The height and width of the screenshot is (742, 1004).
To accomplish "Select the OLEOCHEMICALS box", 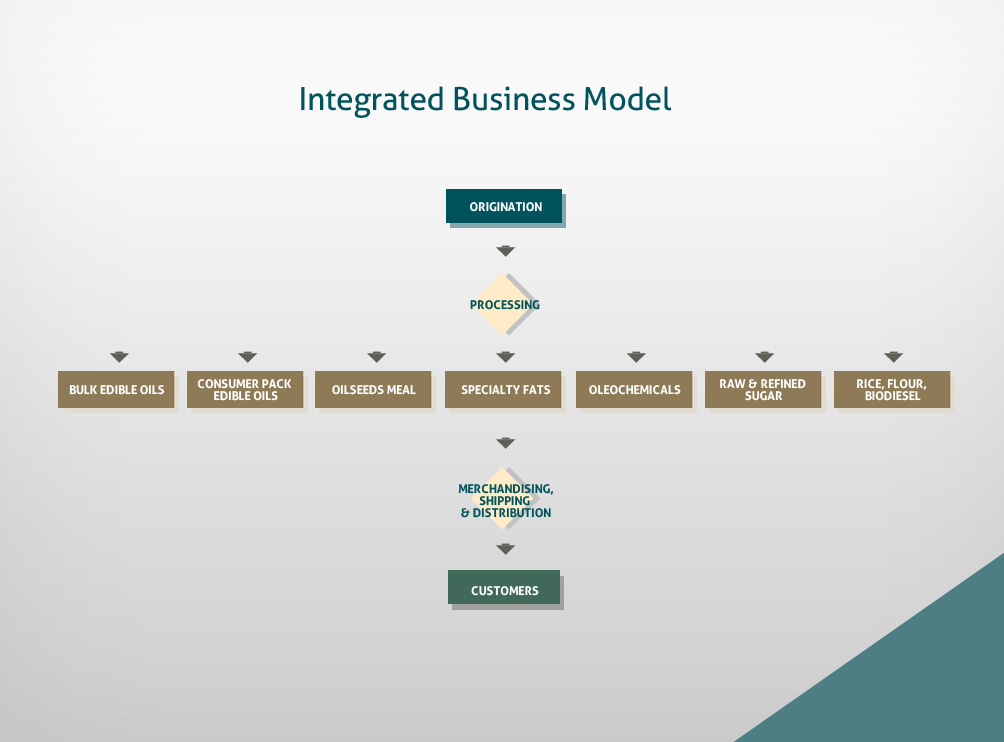I will coord(634,389).
